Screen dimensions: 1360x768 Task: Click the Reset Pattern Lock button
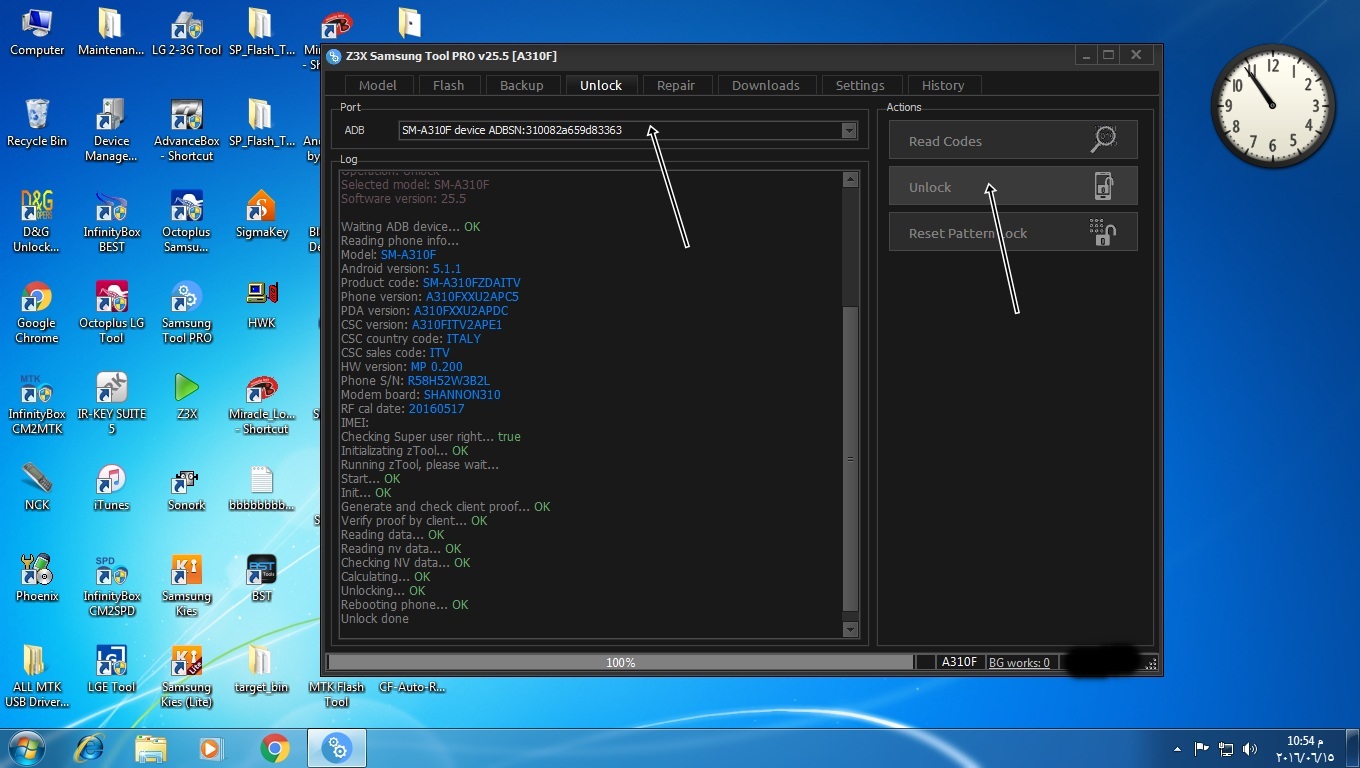pos(1013,232)
